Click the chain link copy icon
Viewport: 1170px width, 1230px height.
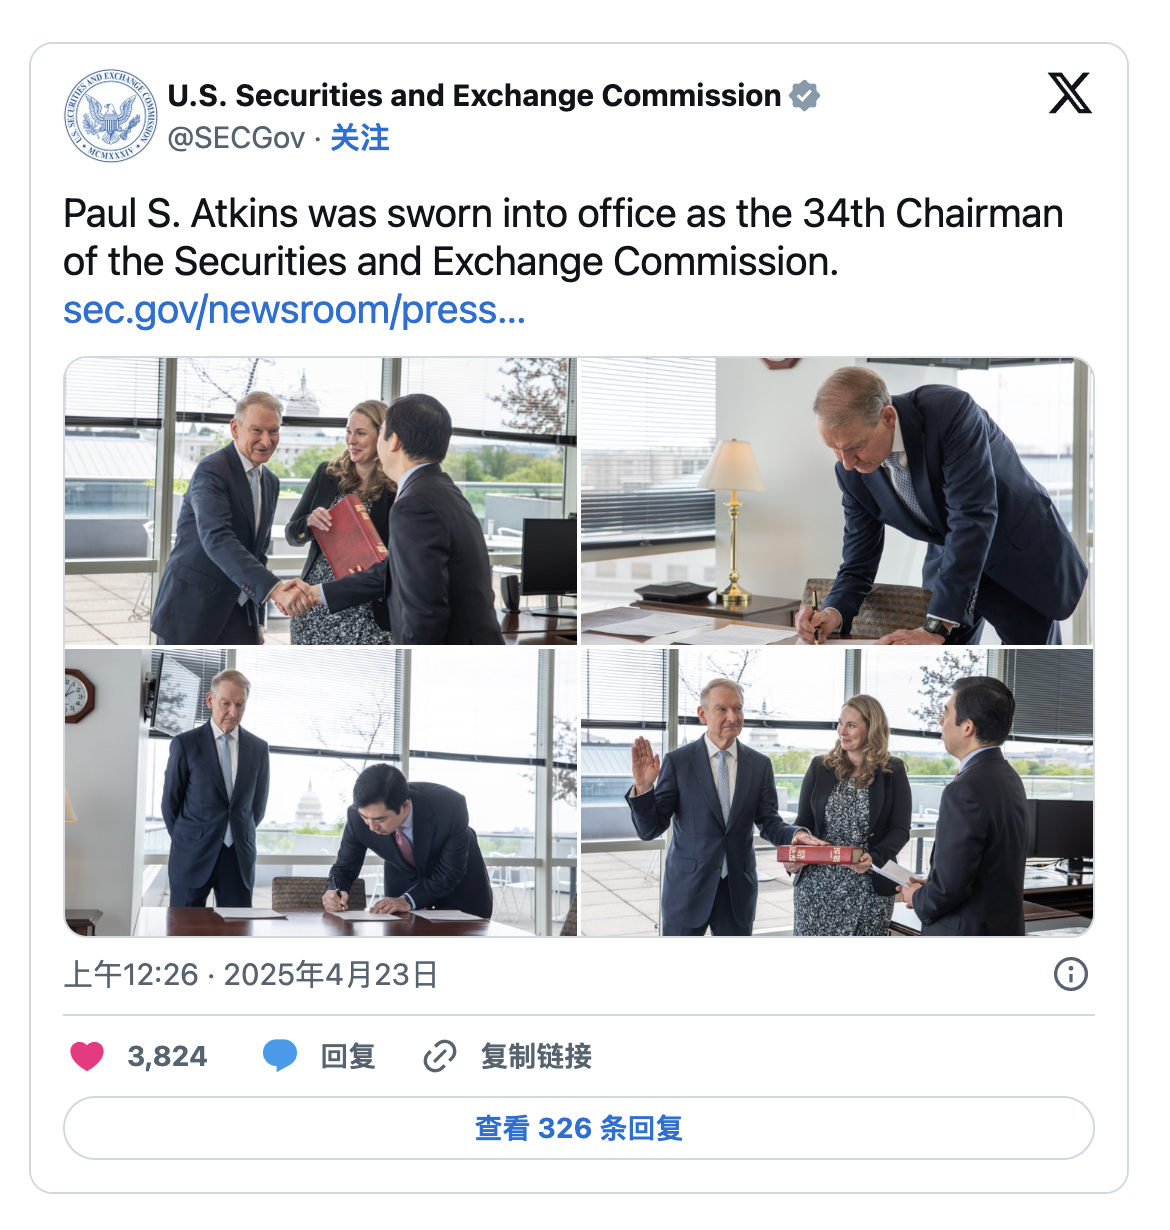coord(440,1056)
